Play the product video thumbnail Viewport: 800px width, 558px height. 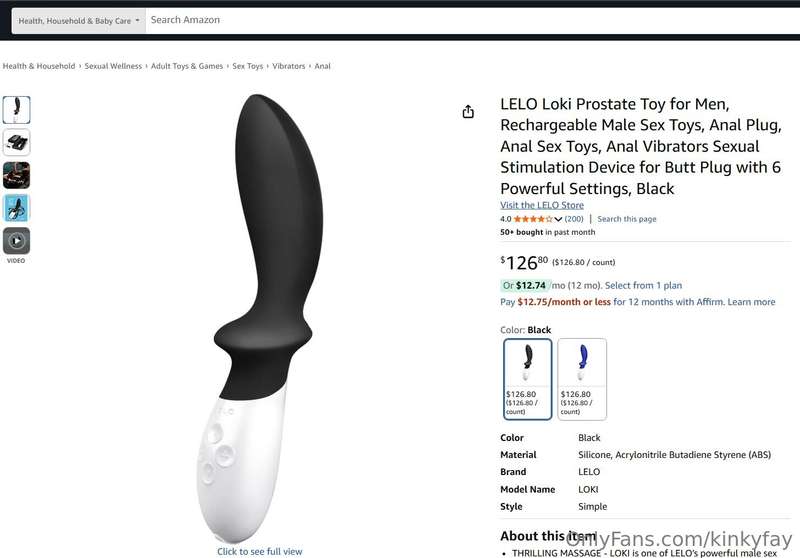pyautogui.click(x=16, y=241)
